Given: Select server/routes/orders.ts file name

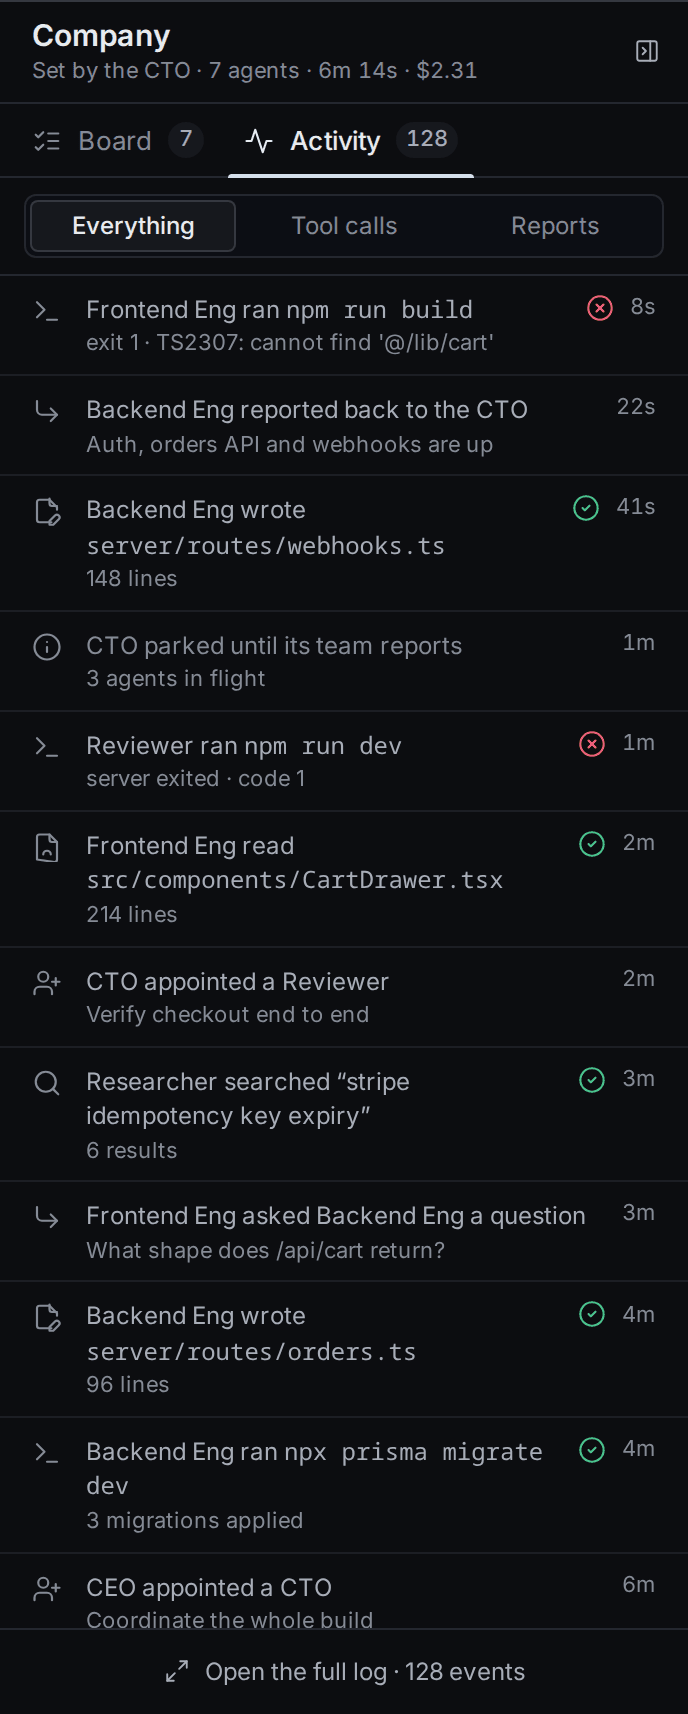Looking at the screenshot, I should 251,1352.
